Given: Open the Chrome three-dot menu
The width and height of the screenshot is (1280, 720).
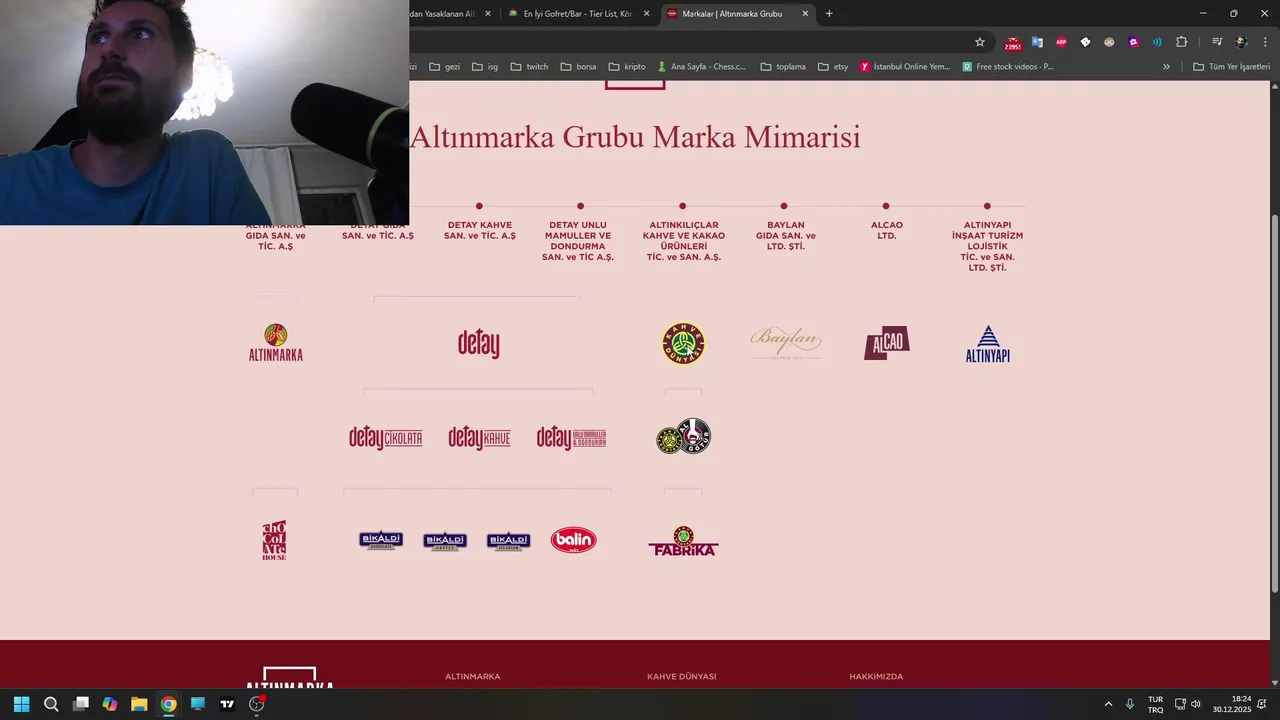Looking at the screenshot, I should [x=1264, y=42].
